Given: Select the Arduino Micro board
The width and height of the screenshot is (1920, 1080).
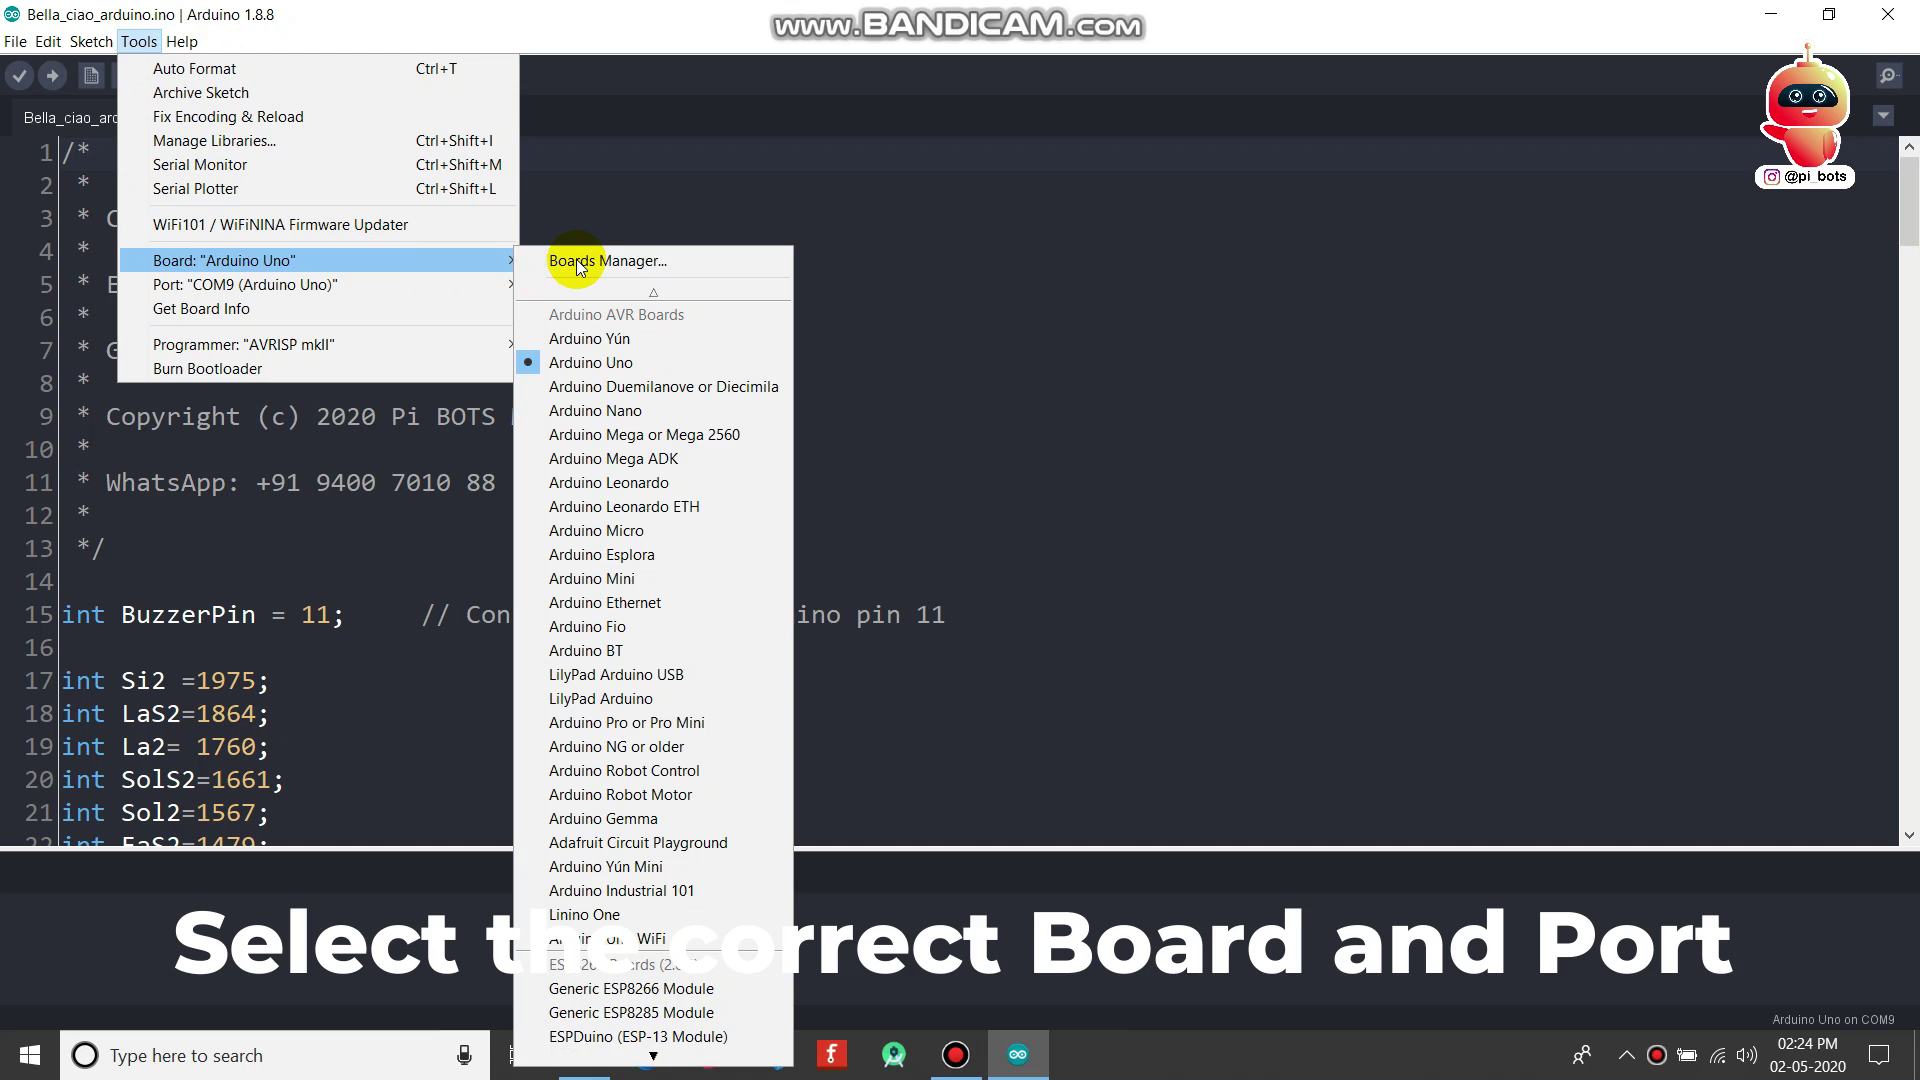Looking at the screenshot, I should point(653,531).
